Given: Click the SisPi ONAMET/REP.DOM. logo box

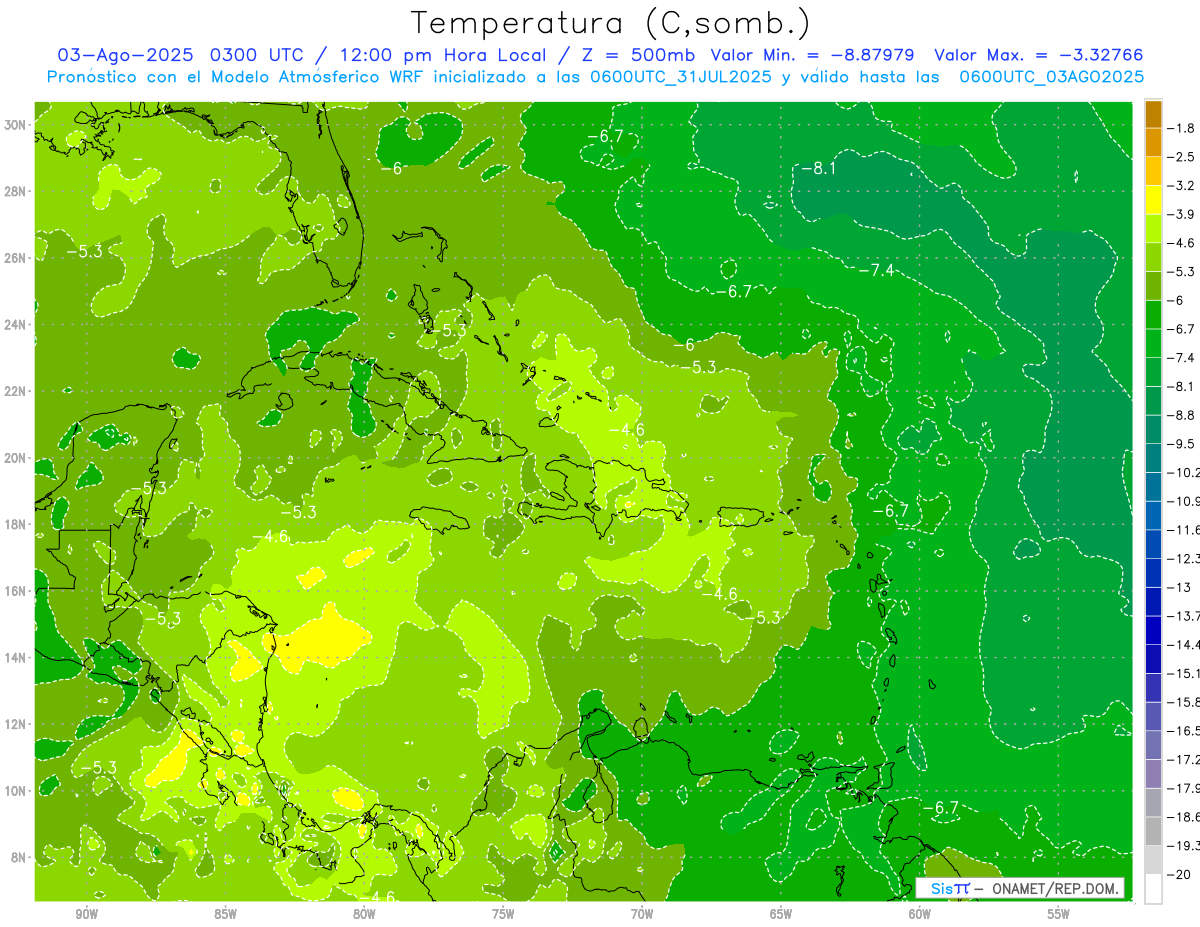Looking at the screenshot, I should click(1019, 888).
